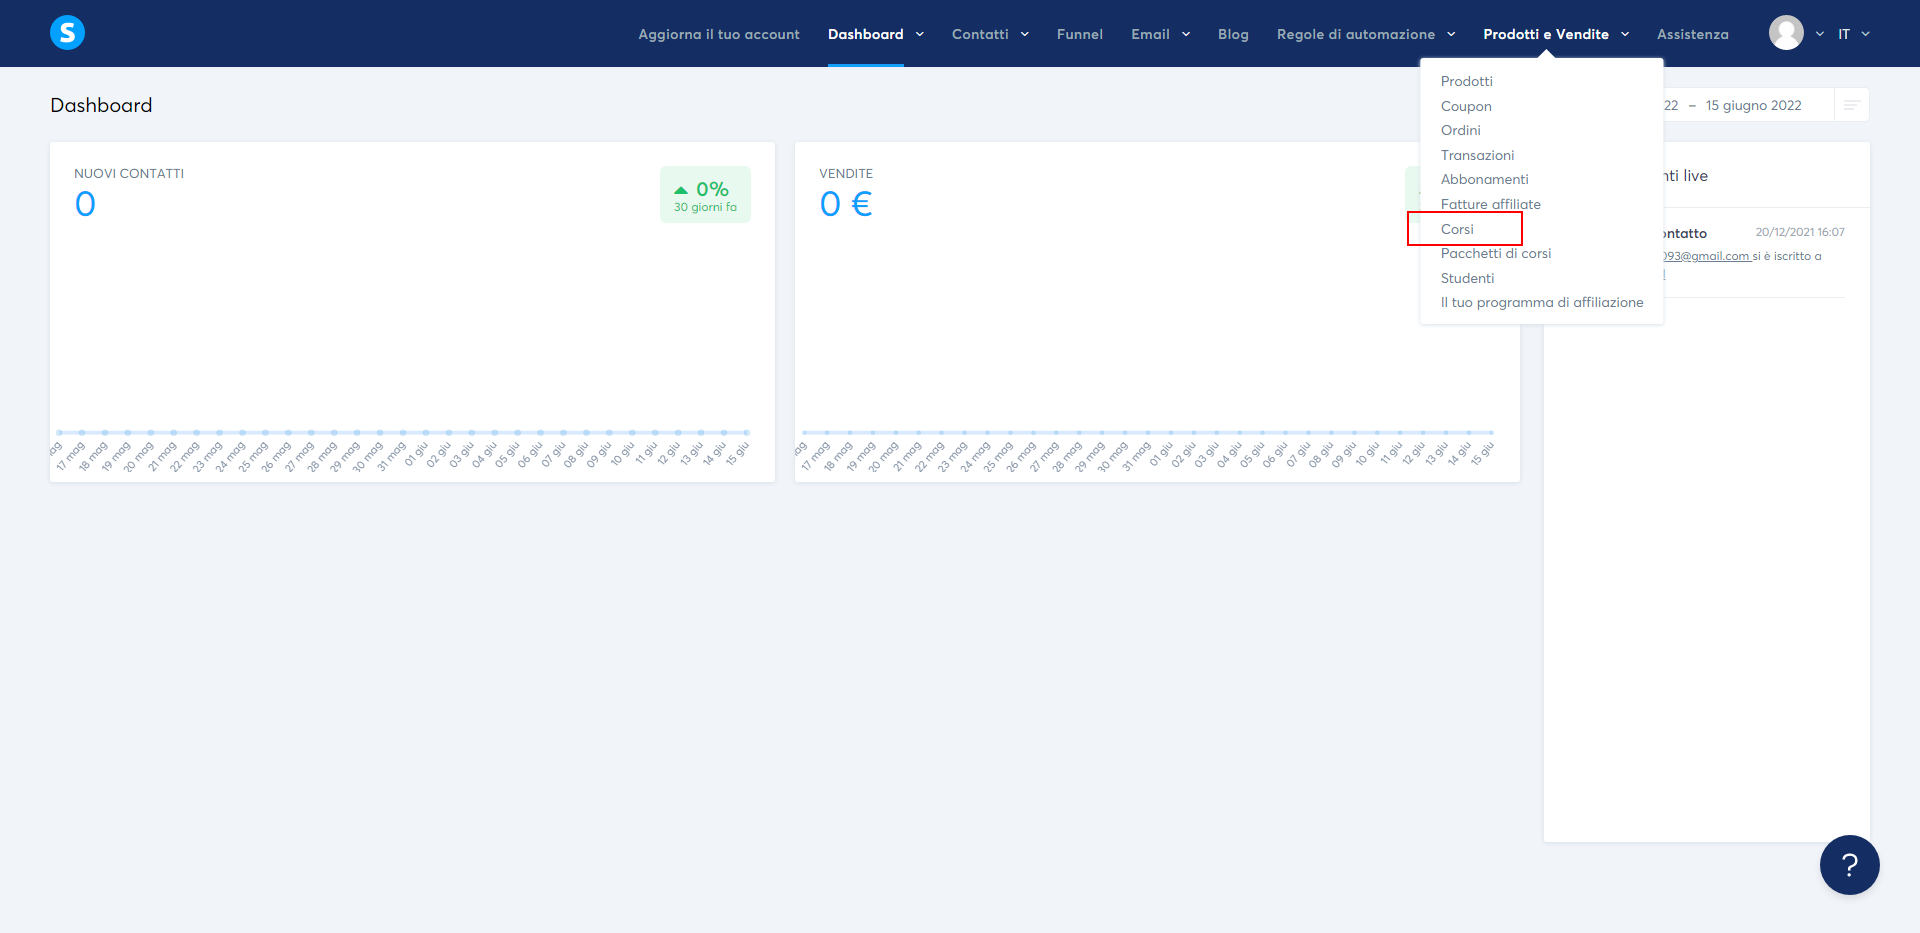1920x933 pixels.
Task: Open the user profile avatar
Action: coord(1788,32)
